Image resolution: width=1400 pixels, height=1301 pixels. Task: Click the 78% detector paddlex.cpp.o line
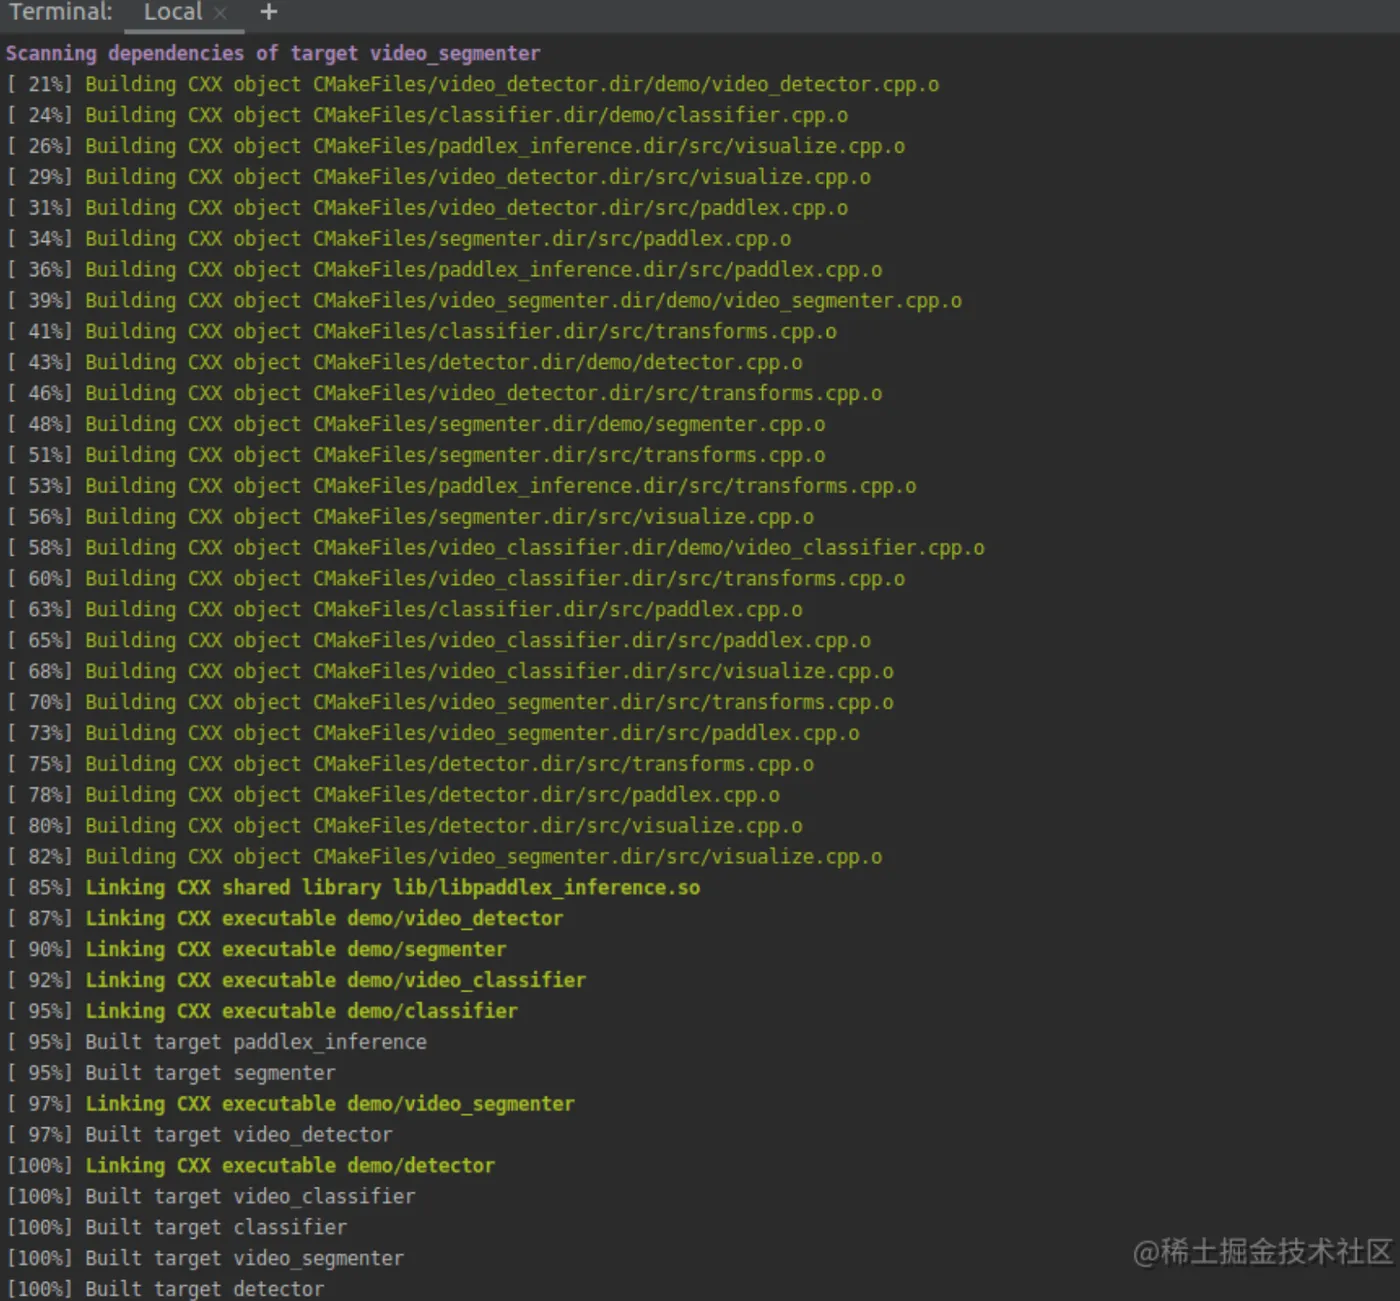pos(393,795)
